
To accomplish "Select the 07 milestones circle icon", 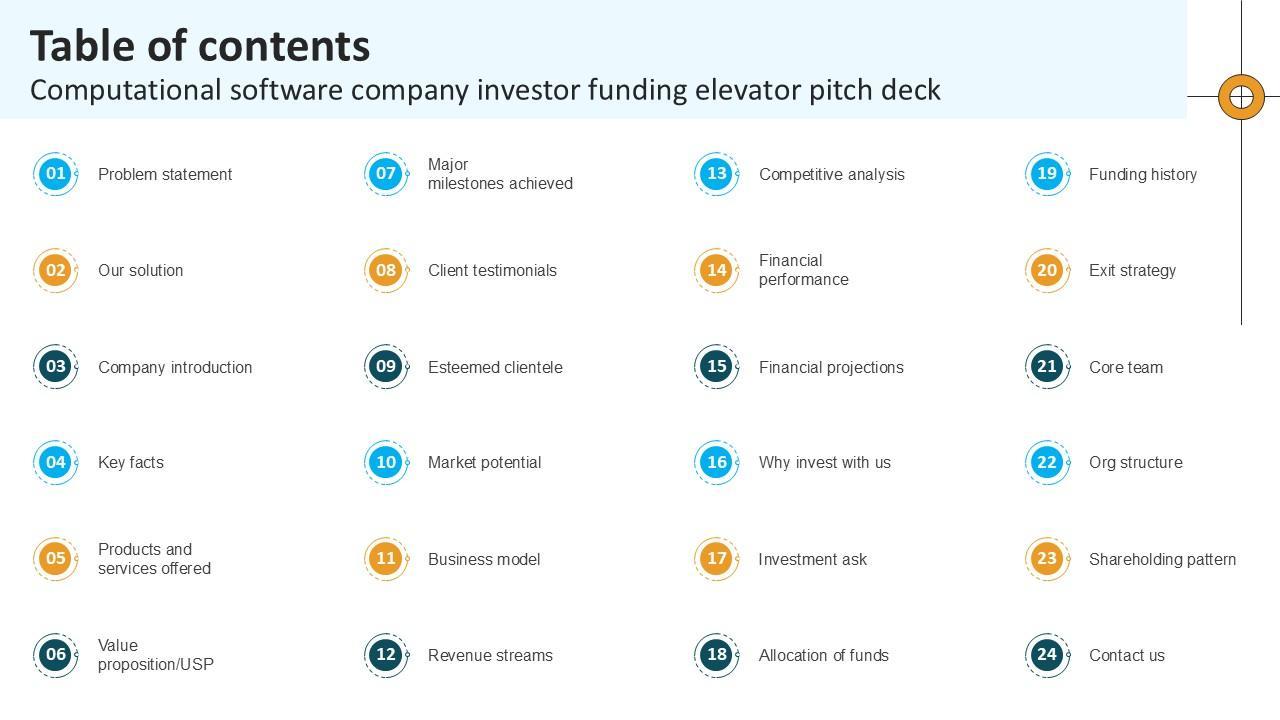I will tap(386, 174).
